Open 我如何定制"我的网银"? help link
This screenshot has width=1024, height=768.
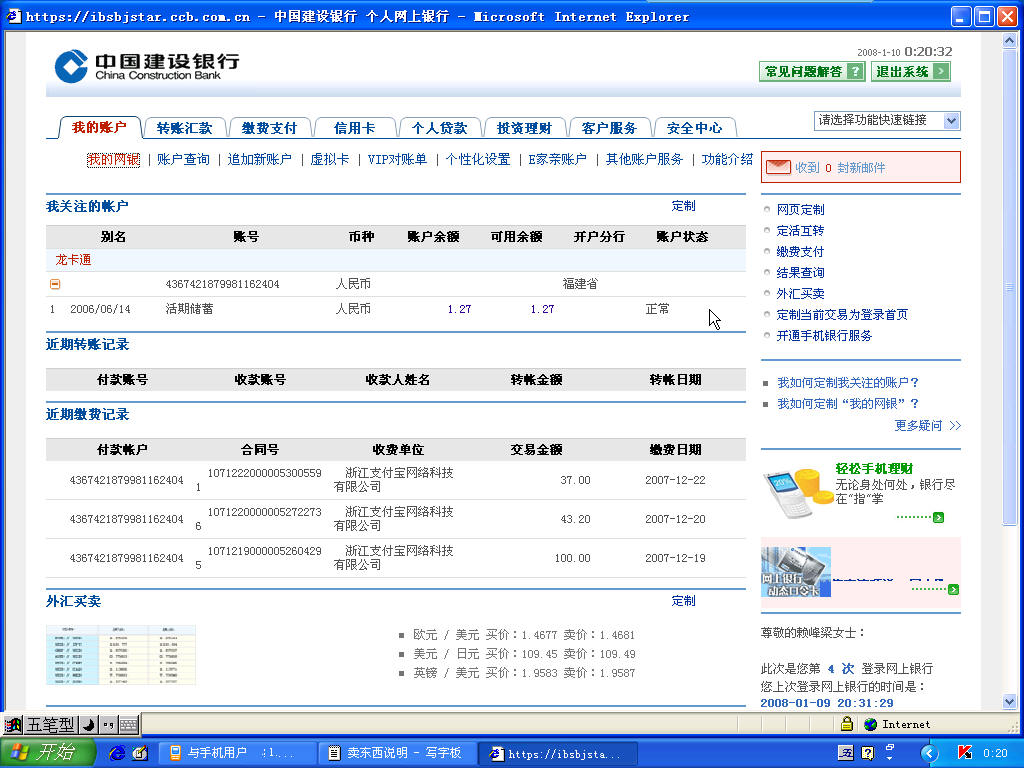click(x=848, y=404)
